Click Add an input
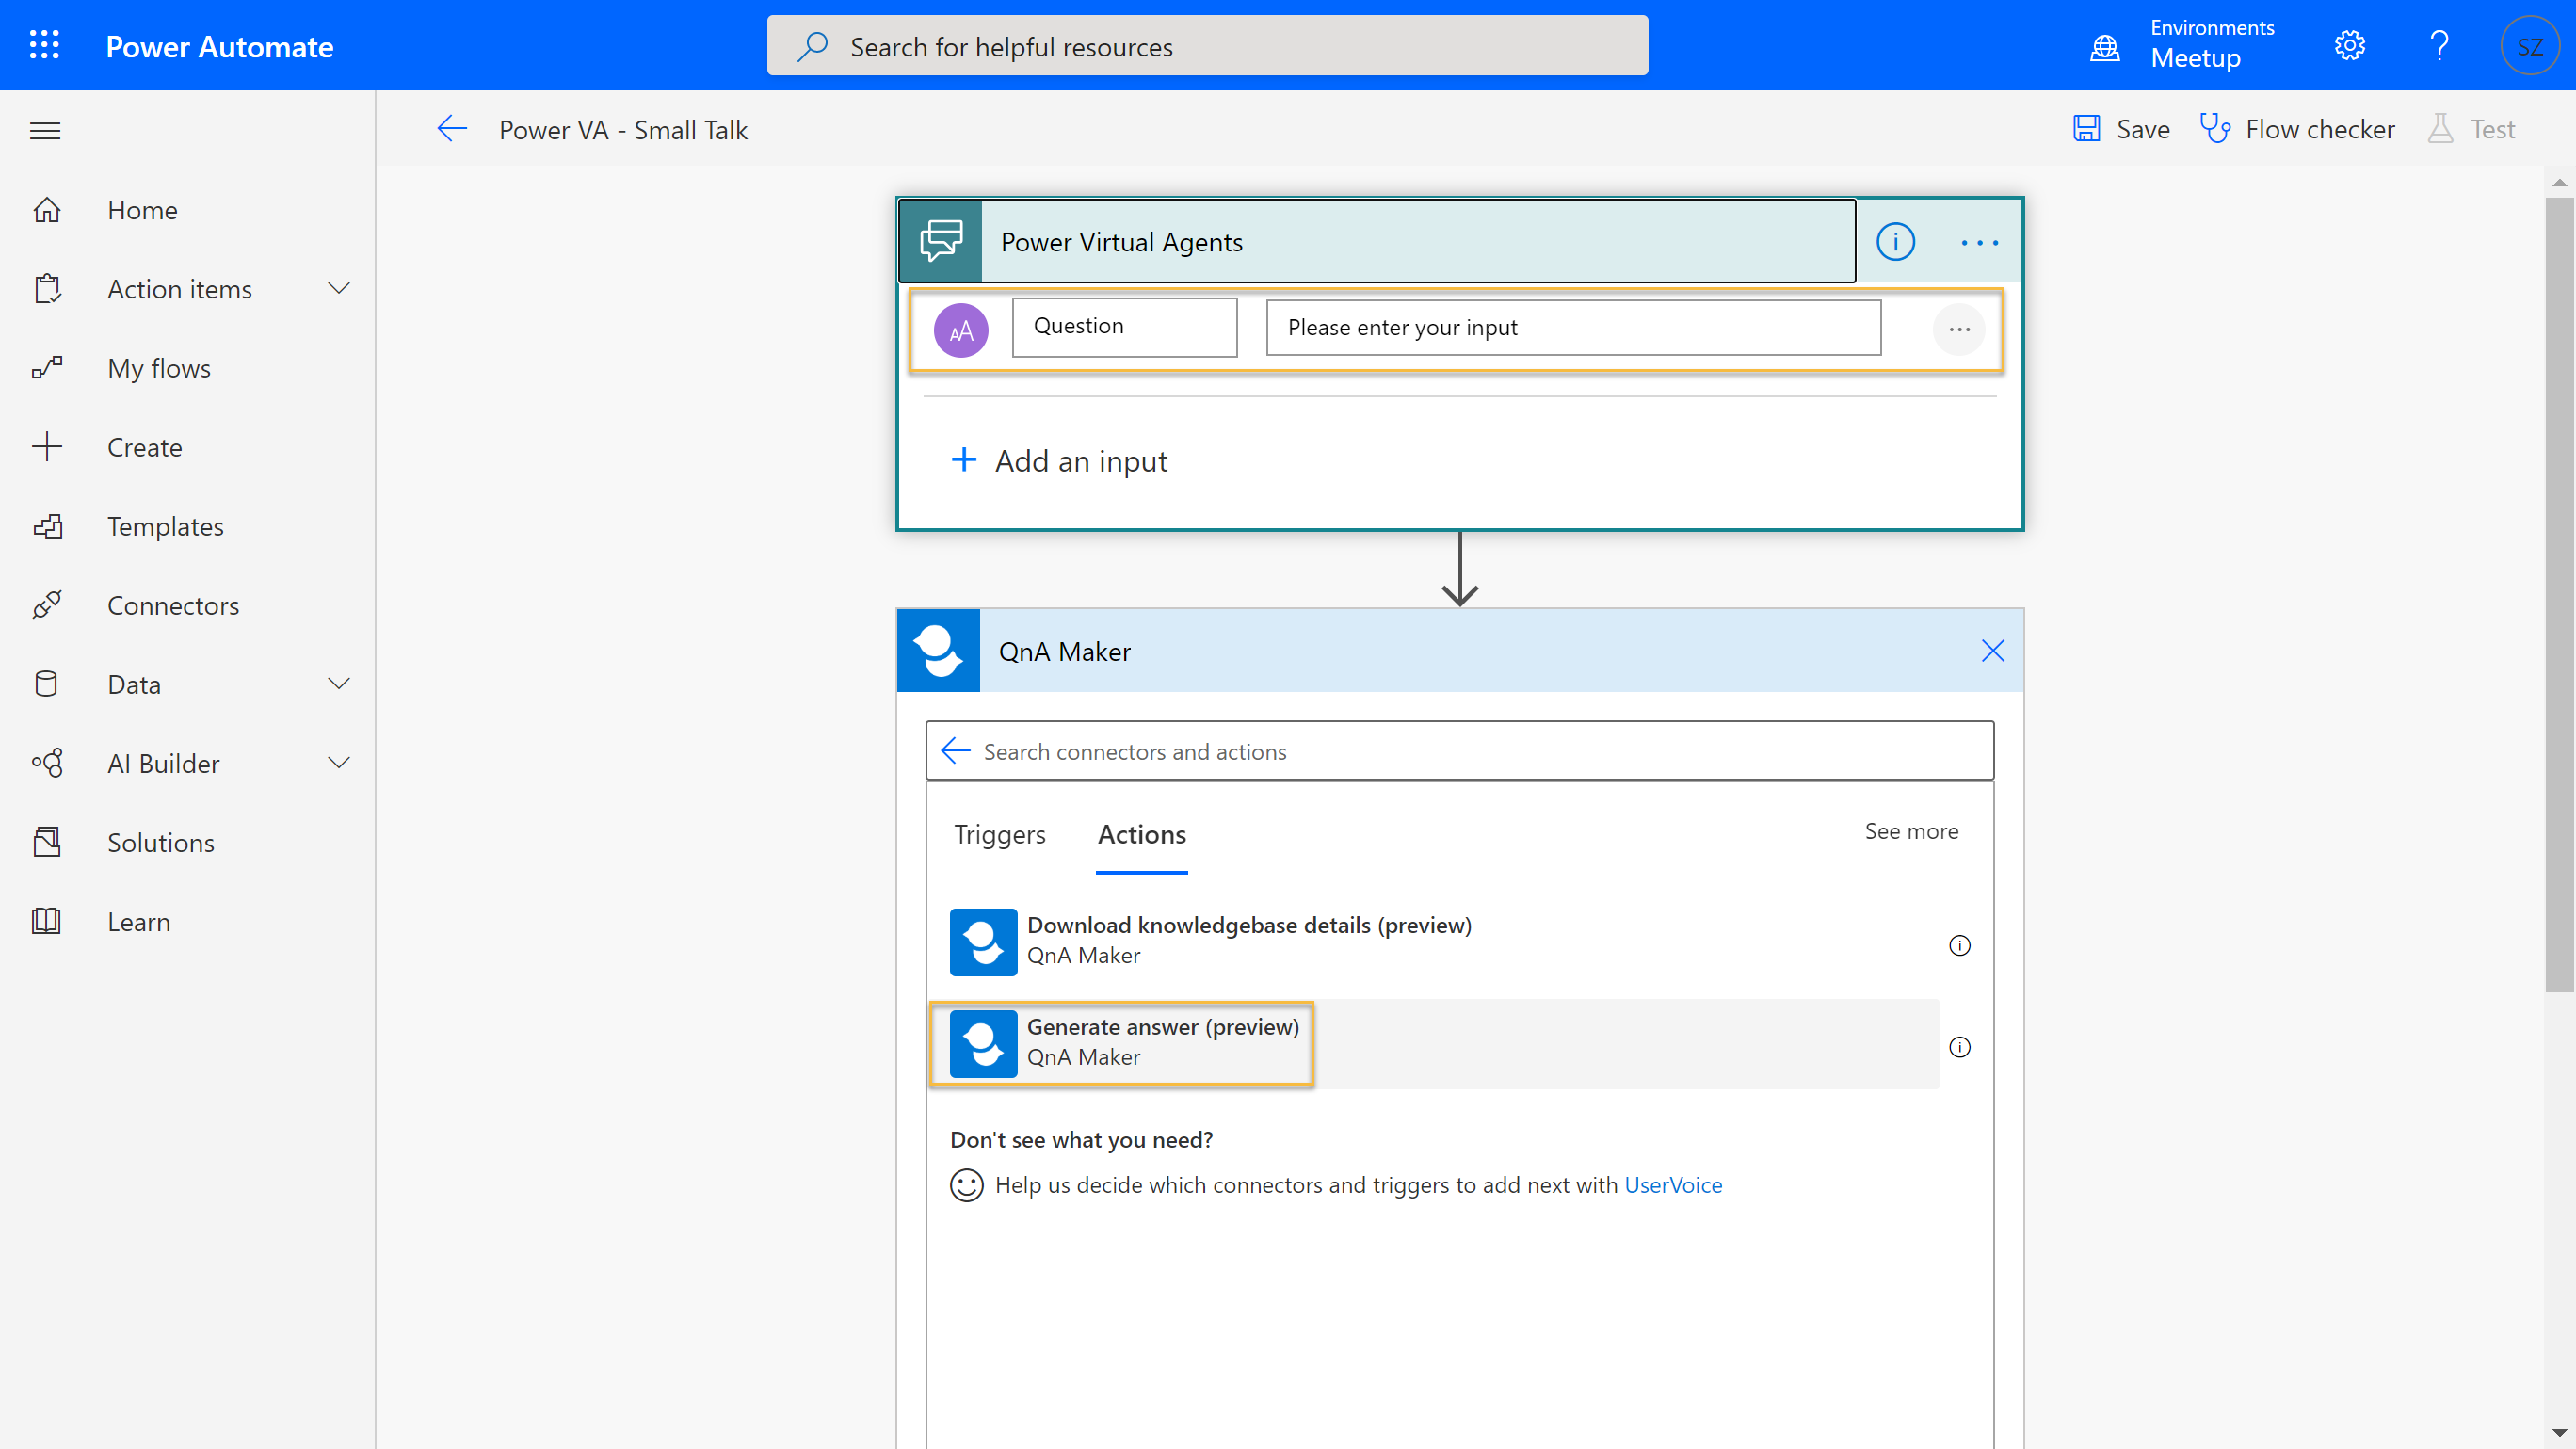 [x=1059, y=461]
